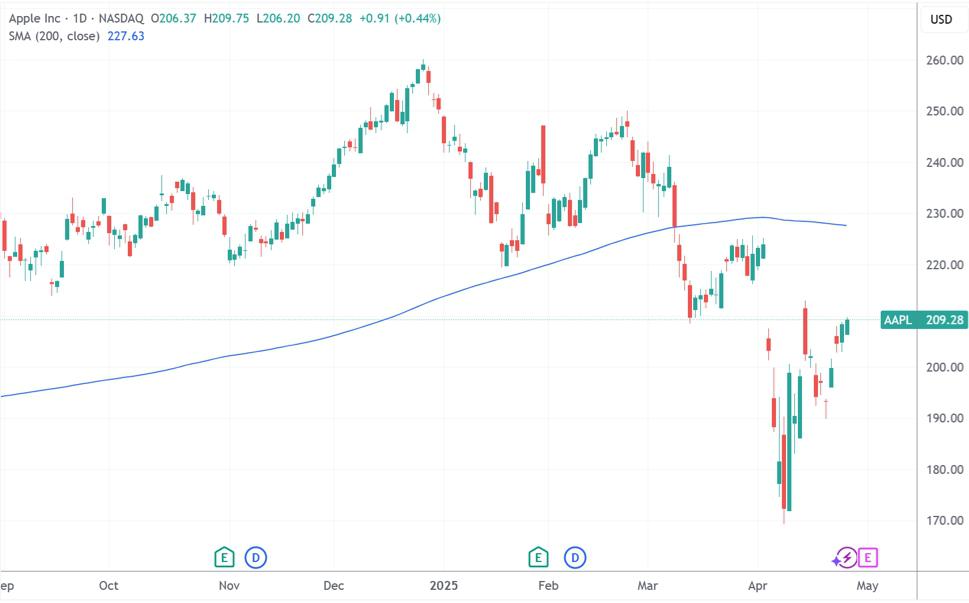Click the November dividend marker icon
969x603 pixels.
(257, 557)
